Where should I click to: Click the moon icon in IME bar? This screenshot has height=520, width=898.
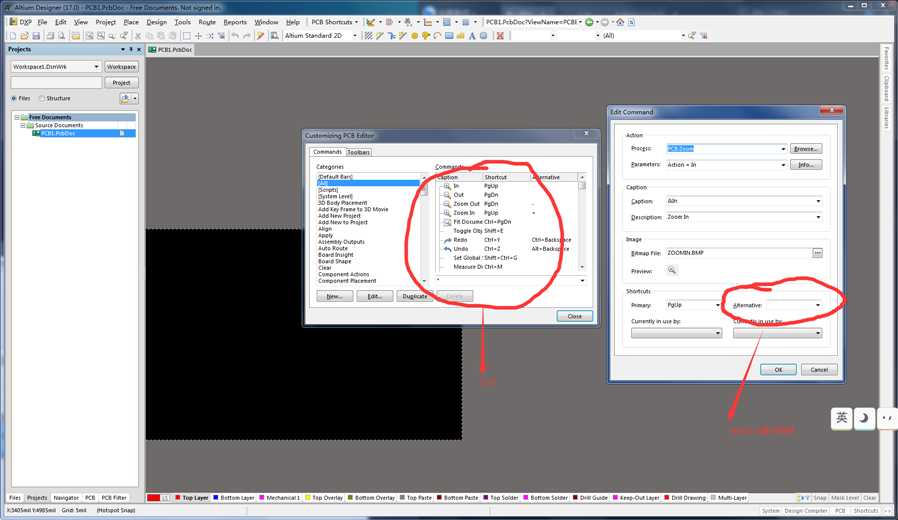[864, 417]
